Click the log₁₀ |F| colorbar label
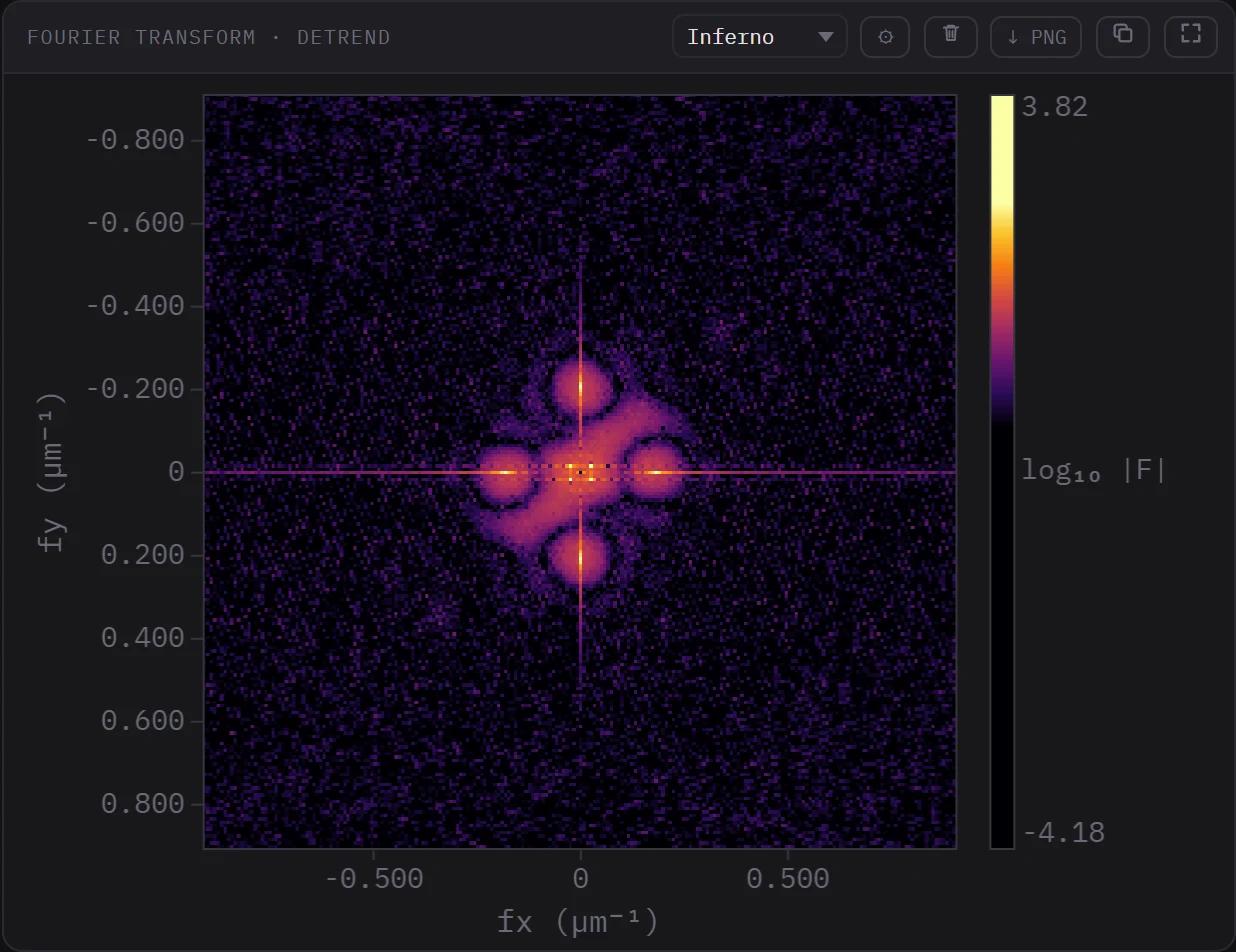The height and width of the screenshot is (952, 1236). click(x=1094, y=470)
